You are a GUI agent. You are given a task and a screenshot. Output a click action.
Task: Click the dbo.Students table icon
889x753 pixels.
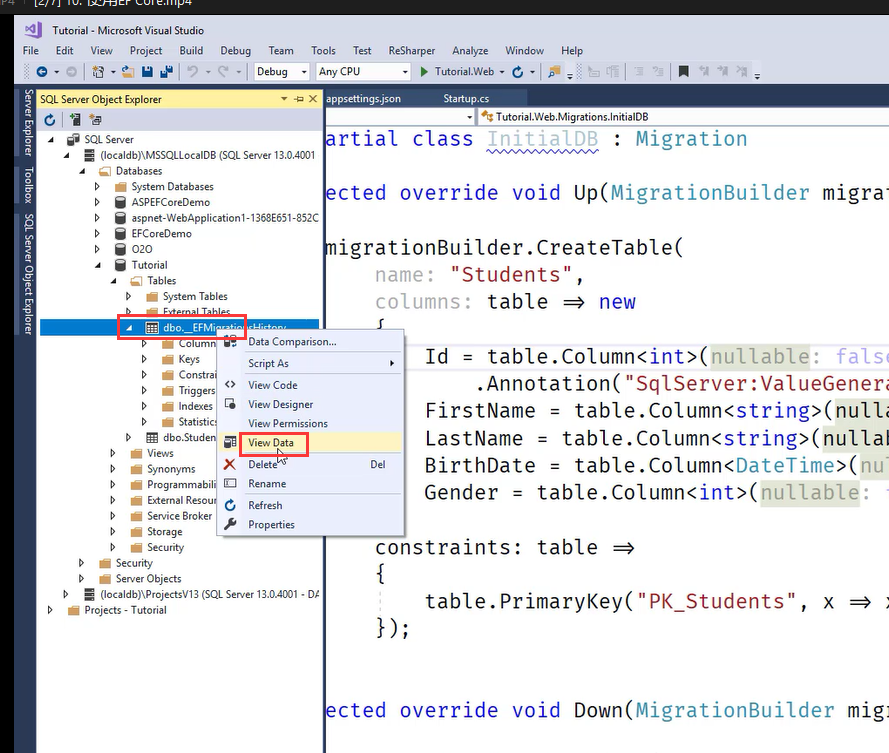click(152, 438)
